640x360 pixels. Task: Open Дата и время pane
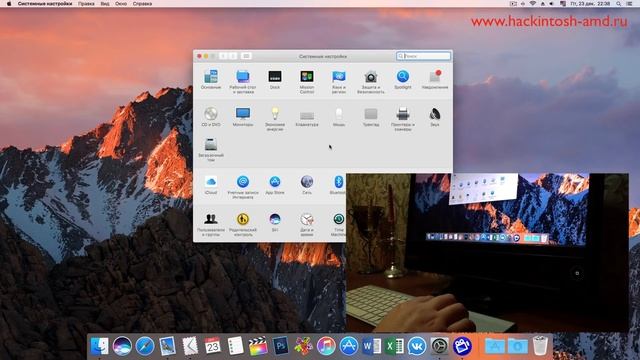pyautogui.click(x=307, y=224)
